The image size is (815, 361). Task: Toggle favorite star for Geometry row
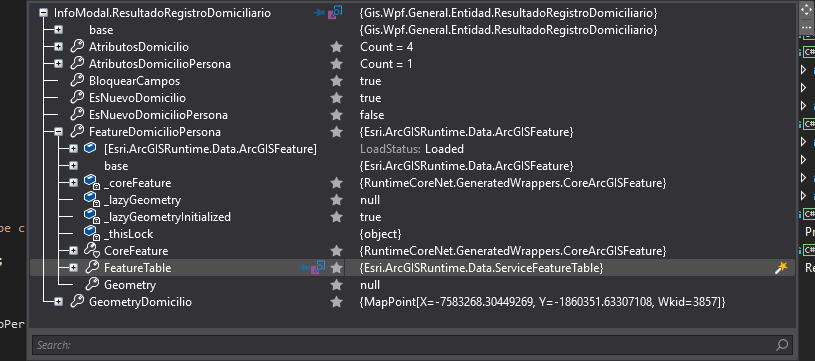(x=337, y=285)
